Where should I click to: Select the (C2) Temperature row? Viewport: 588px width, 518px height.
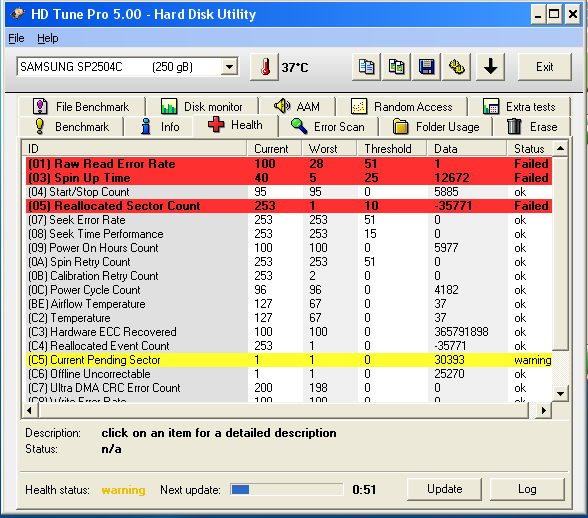(289, 318)
